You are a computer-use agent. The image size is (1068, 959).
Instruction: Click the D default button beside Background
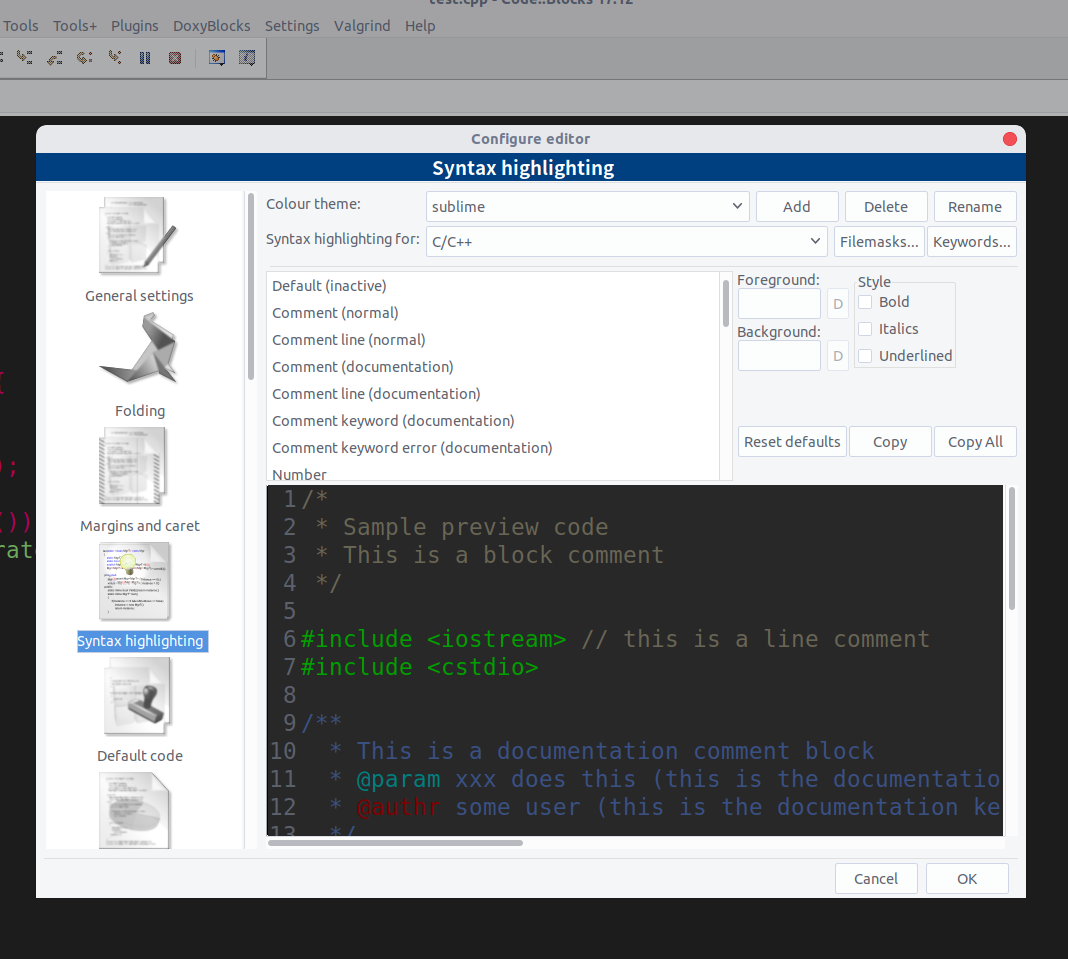click(838, 356)
